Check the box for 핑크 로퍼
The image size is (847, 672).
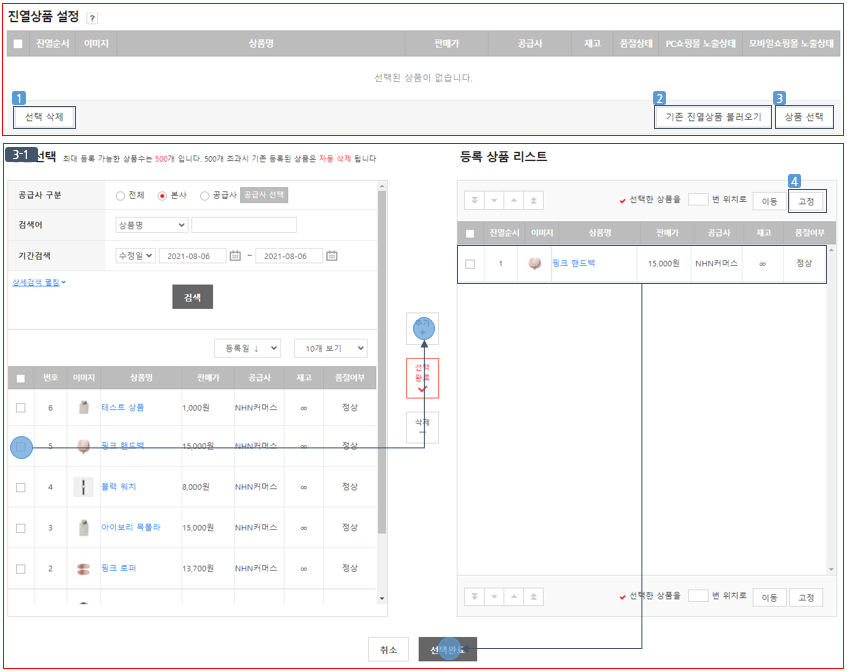[21, 569]
